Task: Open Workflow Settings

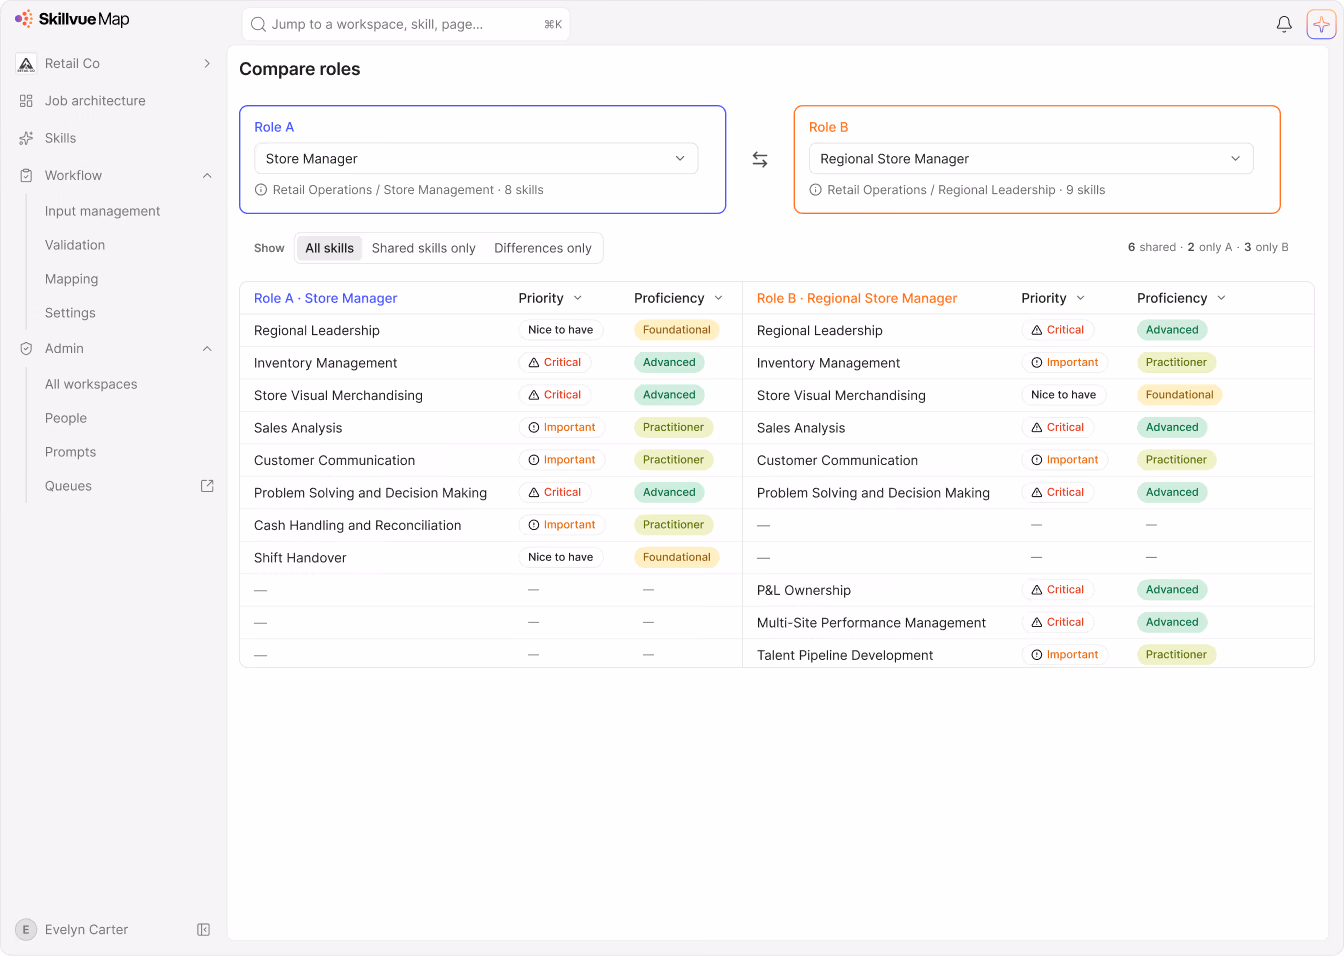Action: click(70, 313)
